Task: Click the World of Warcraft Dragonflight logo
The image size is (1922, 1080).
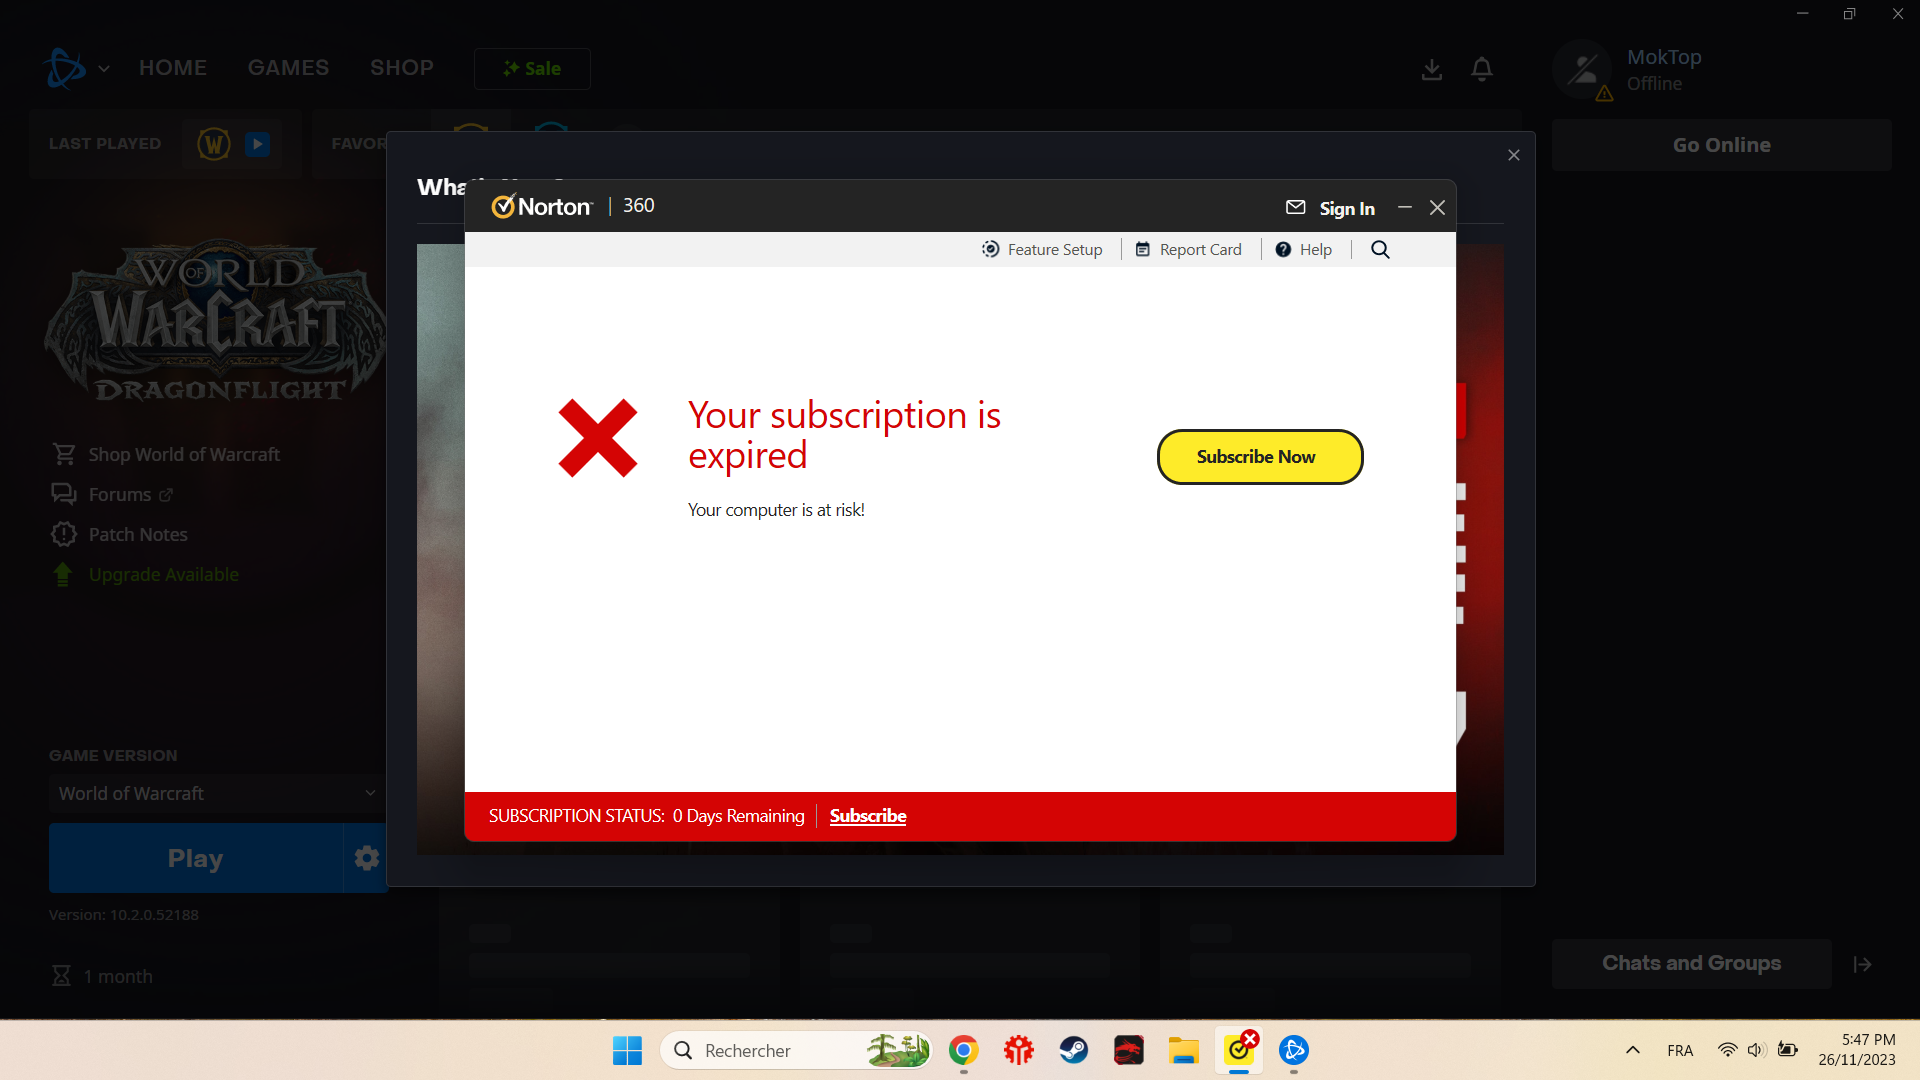Action: coord(216,321)
